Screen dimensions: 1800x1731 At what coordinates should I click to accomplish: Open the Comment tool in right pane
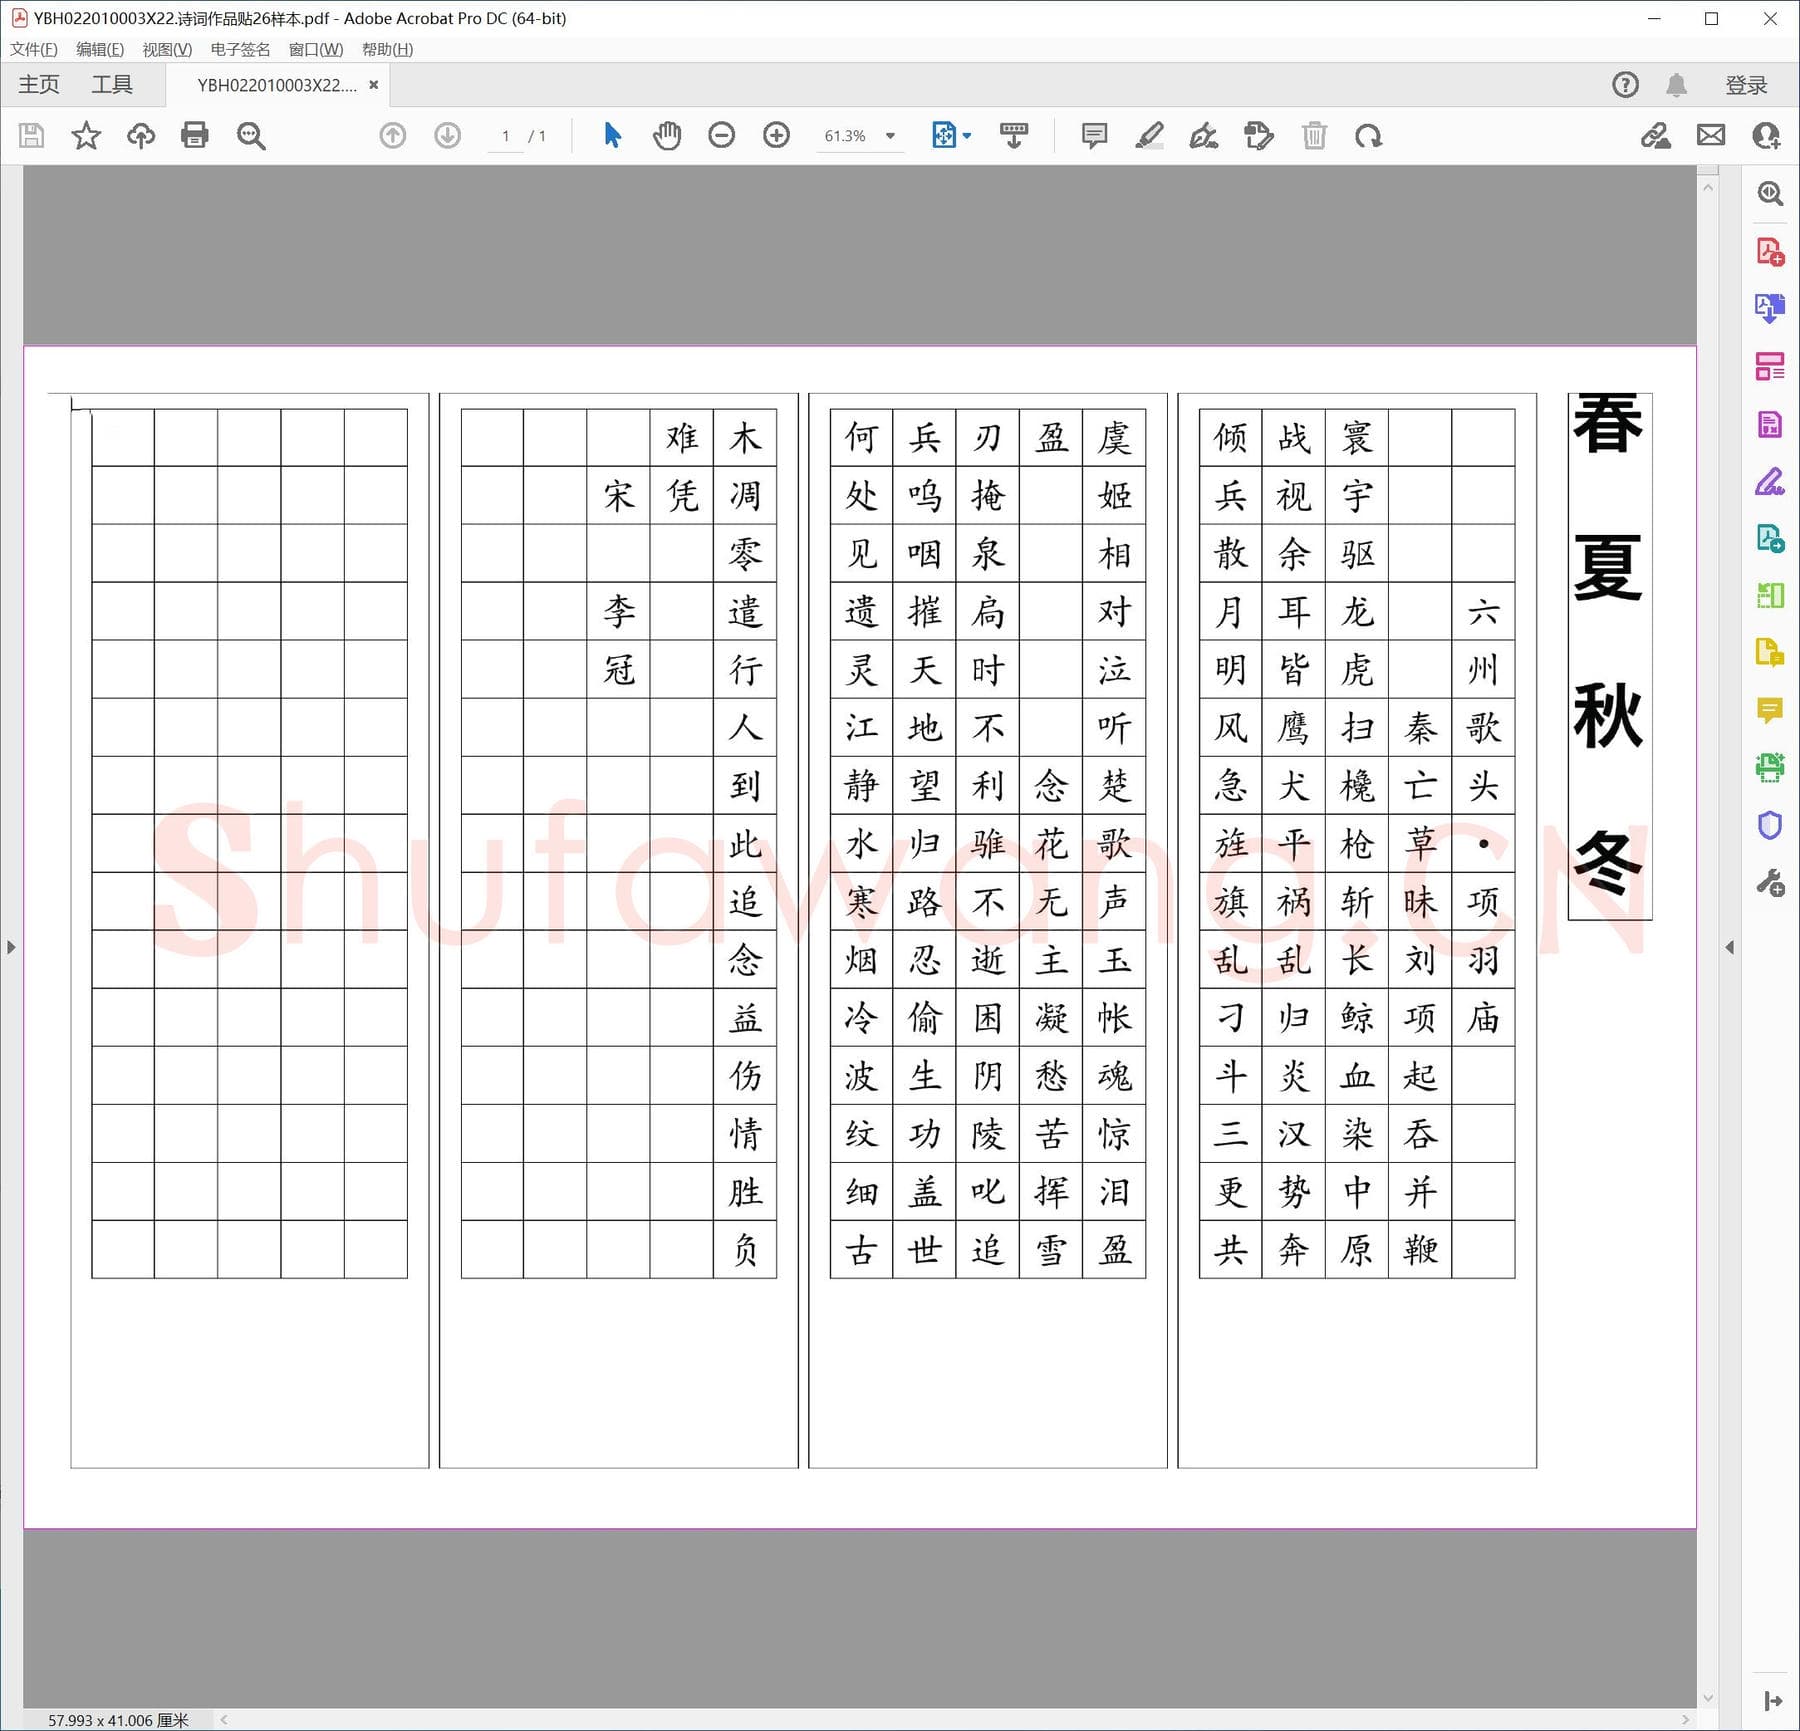tap(1770, 710)
